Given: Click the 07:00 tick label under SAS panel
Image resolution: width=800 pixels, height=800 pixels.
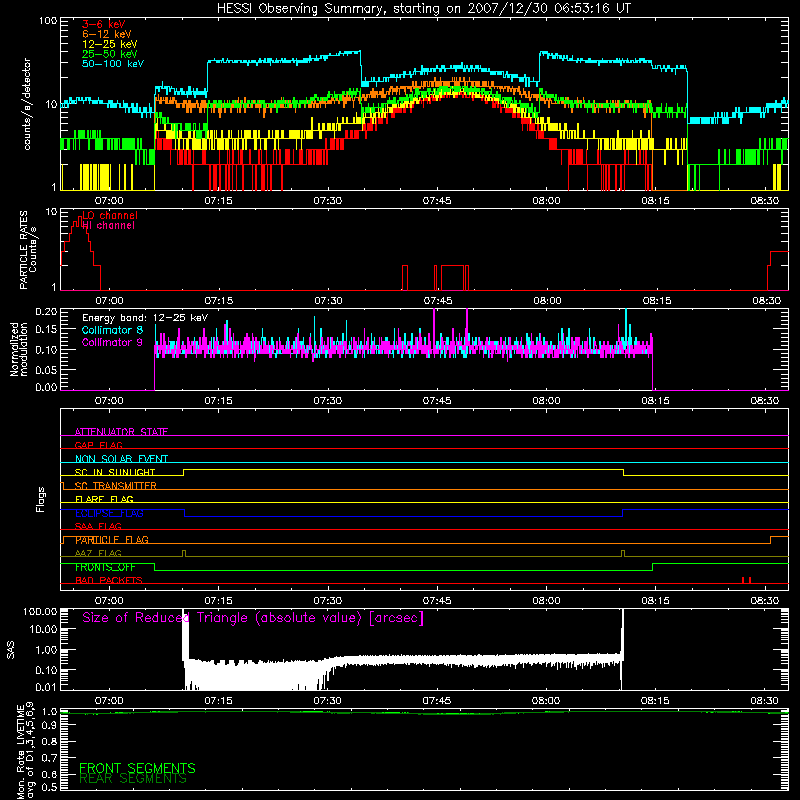Looking at the screenshot, I should [x=109, y=701].
